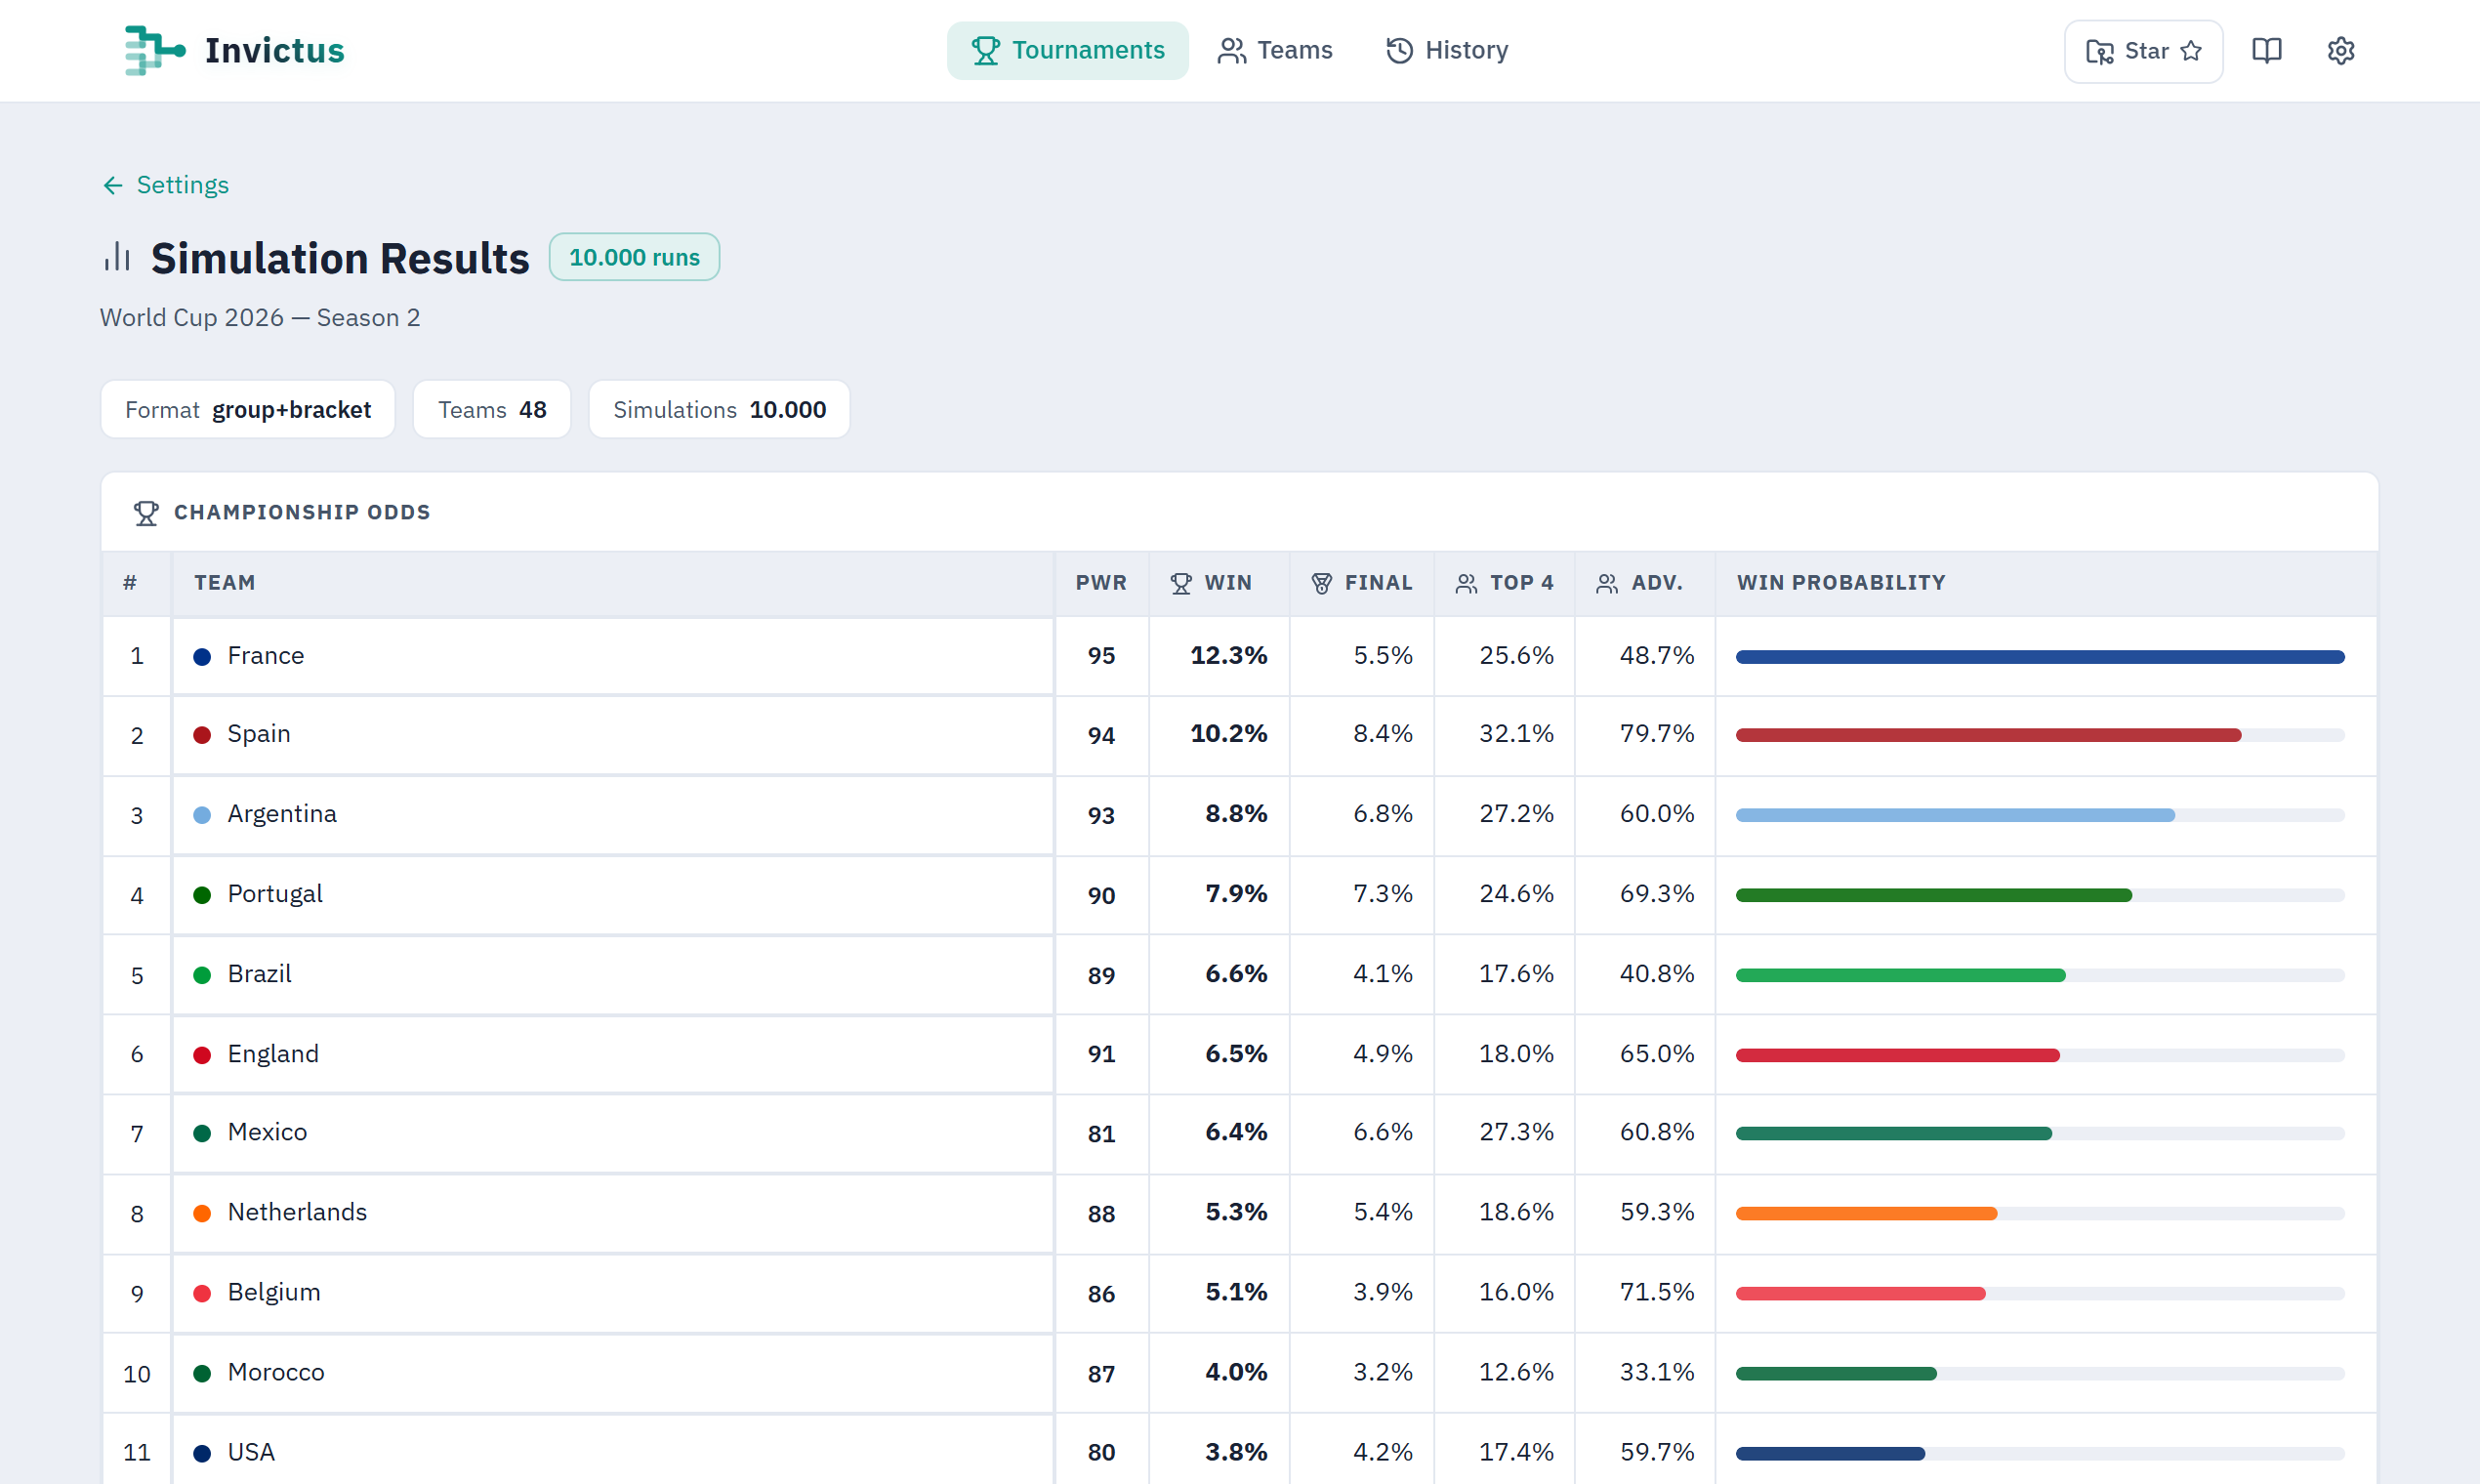Go back via the Settings link
The image size is (2480, 1484).
coord(165,185)
